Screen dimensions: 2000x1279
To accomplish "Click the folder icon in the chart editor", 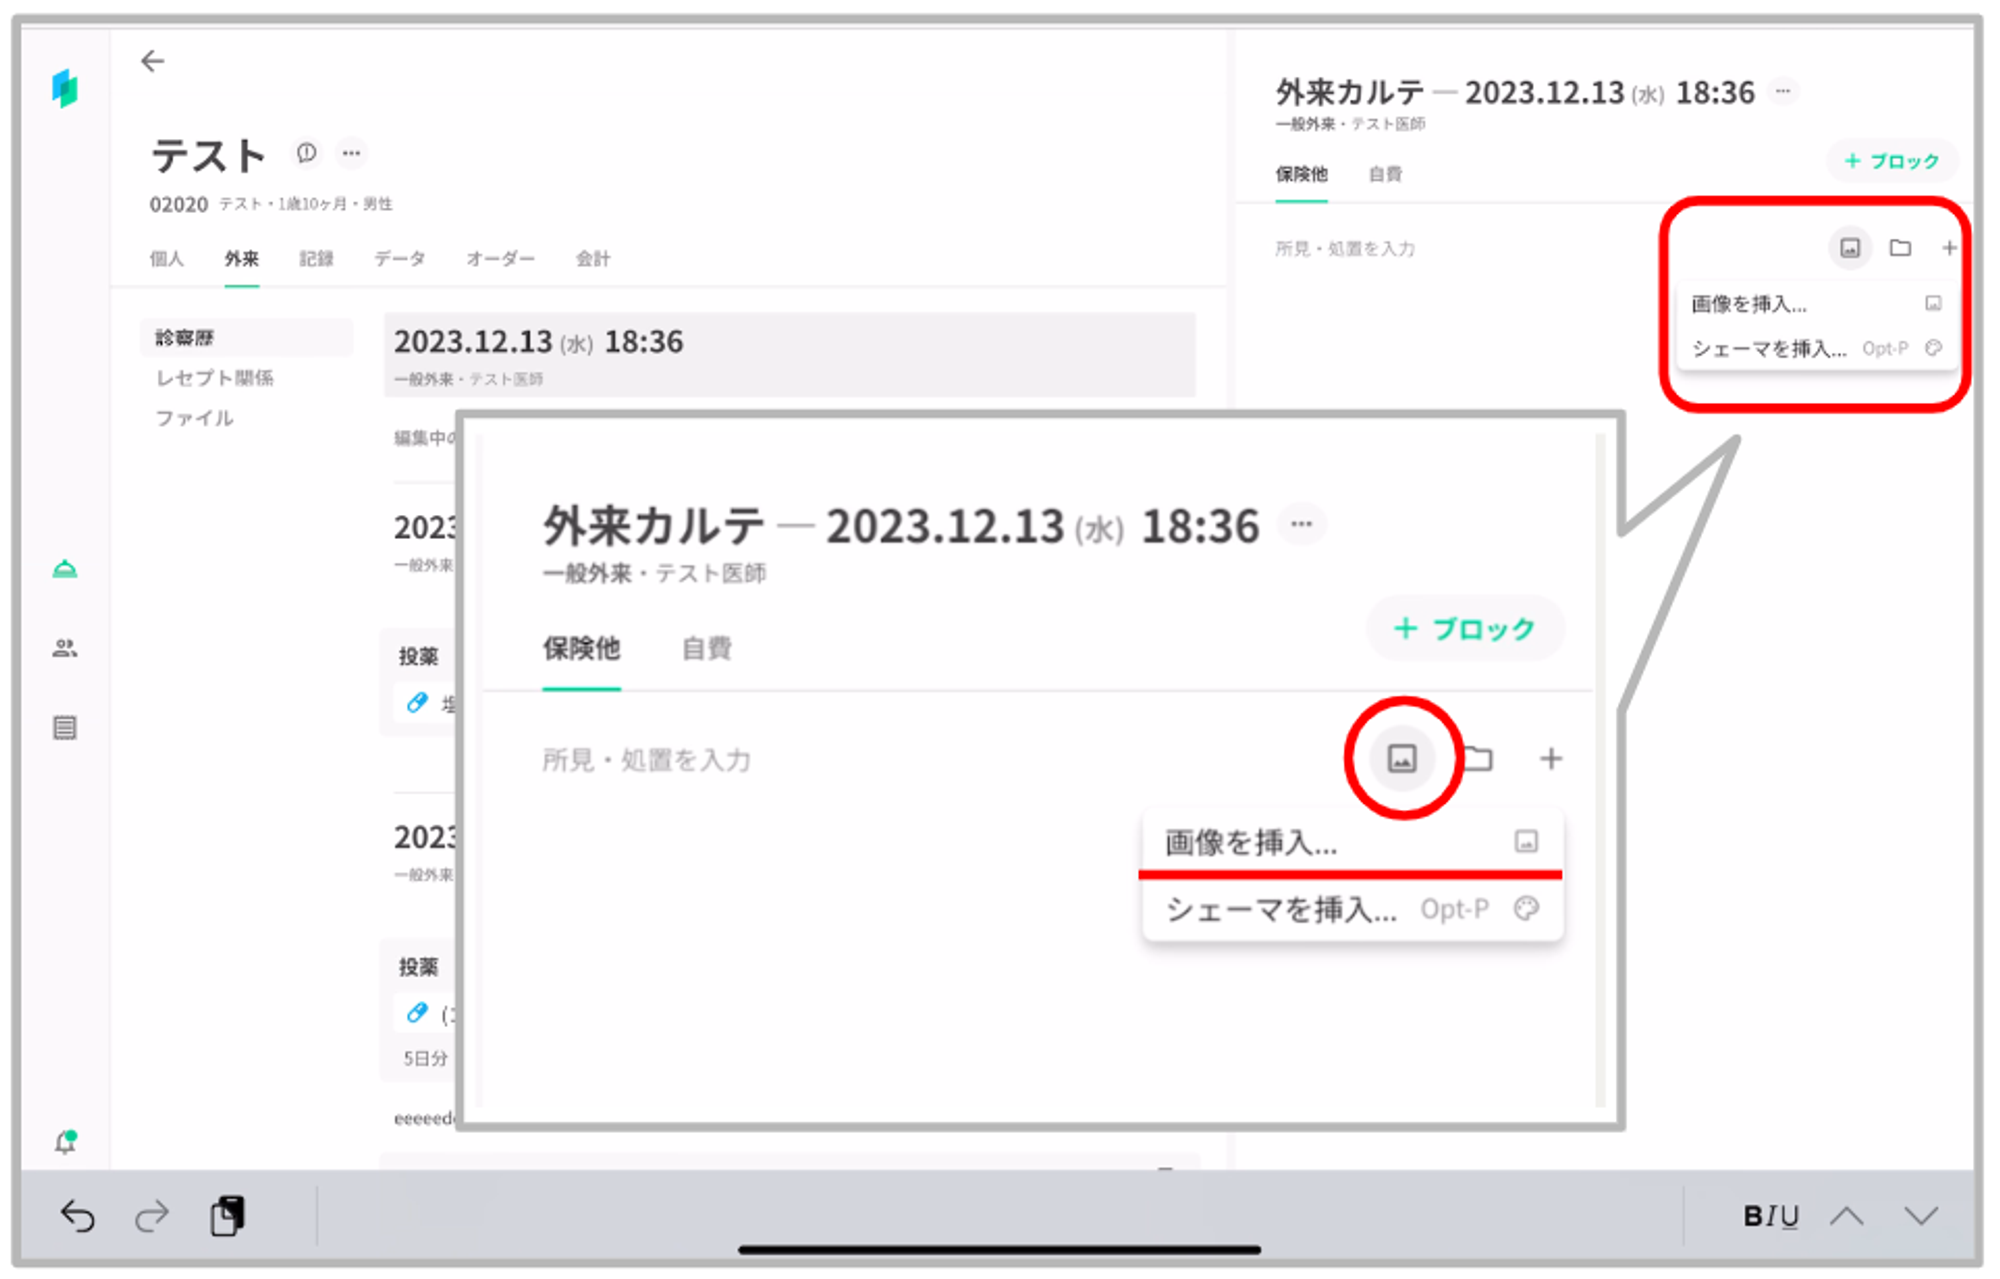I will pos(1900,247).
